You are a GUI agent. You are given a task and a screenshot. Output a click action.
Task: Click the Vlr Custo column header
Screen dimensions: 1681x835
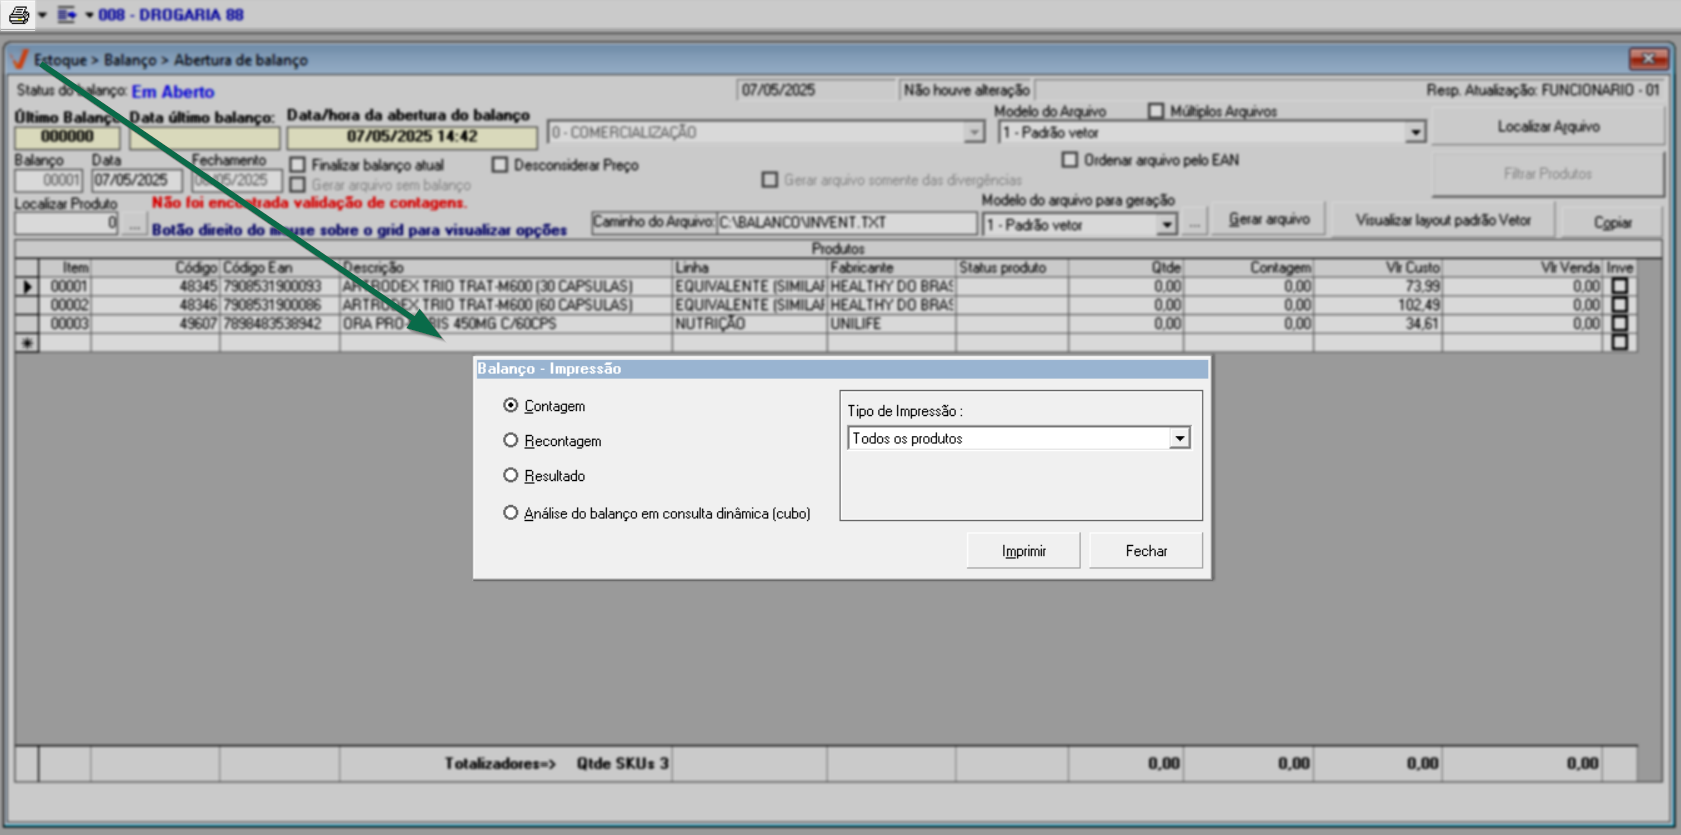1378,268
